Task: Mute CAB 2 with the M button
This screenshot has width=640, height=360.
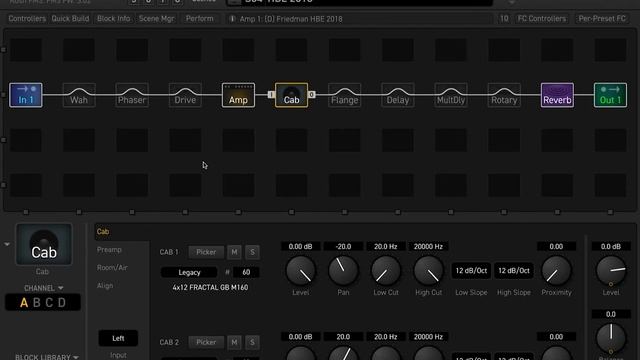Action: point(234,342)
